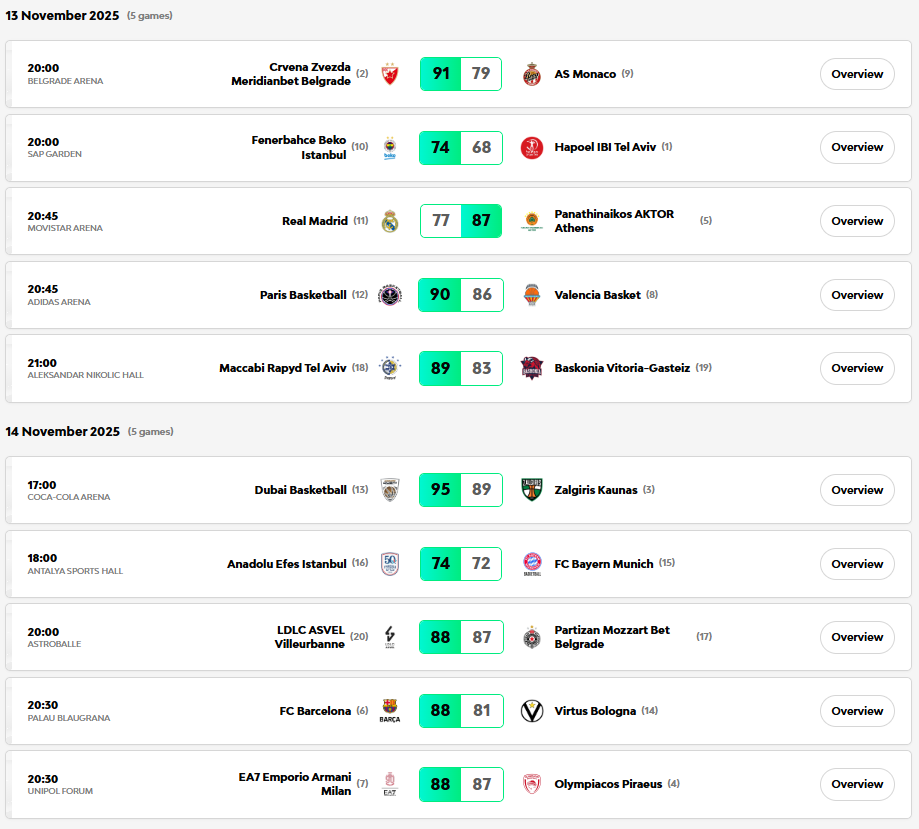Open the Fenerbahce Beko Istanbul team page
Screen dimensions: 919x829
(x=298, y=147)
